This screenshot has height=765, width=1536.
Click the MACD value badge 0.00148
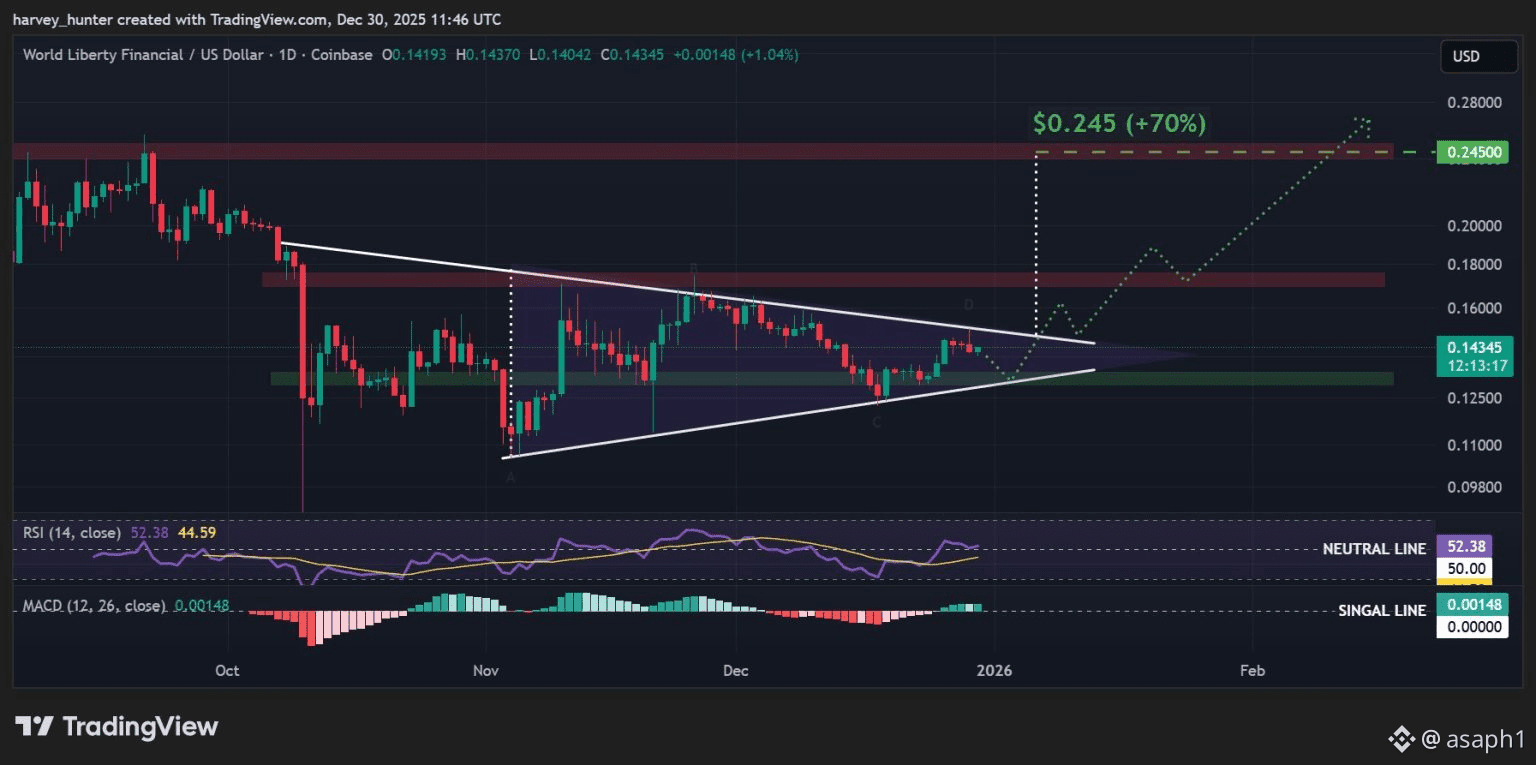click(1472, 605)
